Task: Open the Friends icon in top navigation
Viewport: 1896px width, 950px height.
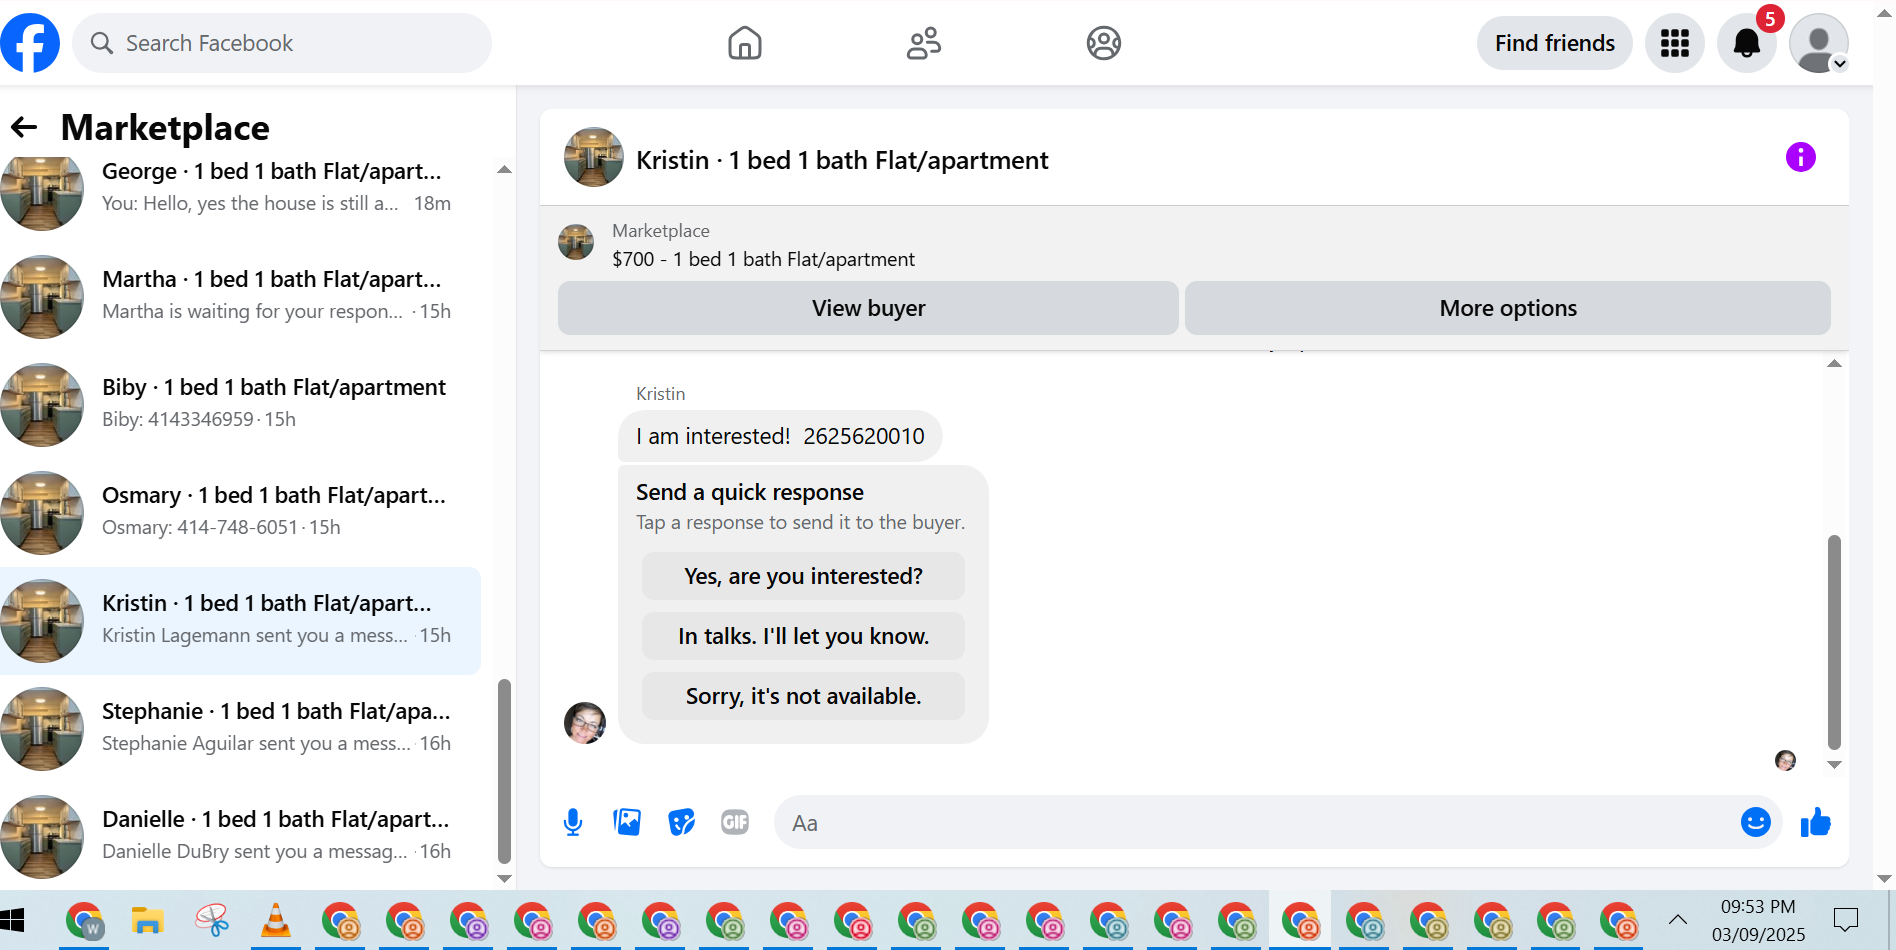Action: [924, 43]
